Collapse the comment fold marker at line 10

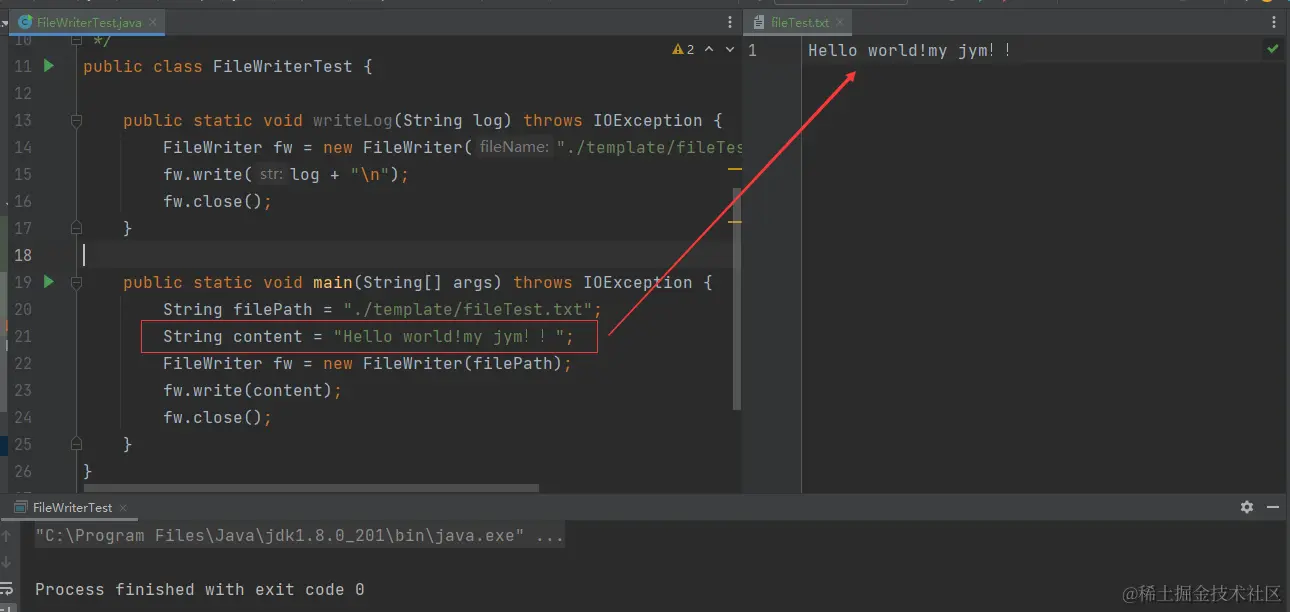pos(76,41)
